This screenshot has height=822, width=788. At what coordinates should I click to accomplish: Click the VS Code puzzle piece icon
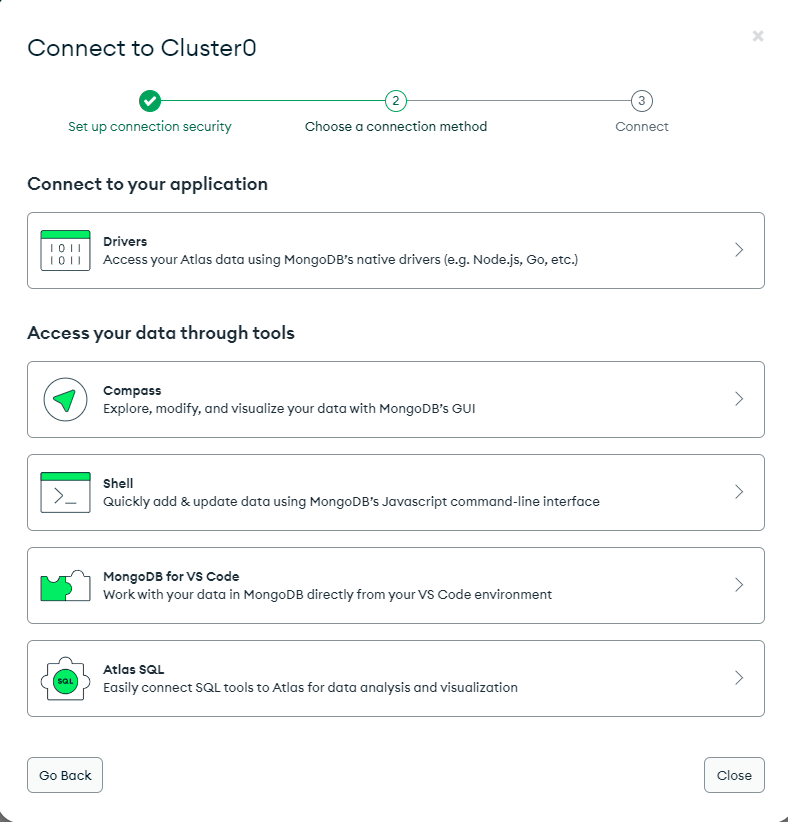66,586
